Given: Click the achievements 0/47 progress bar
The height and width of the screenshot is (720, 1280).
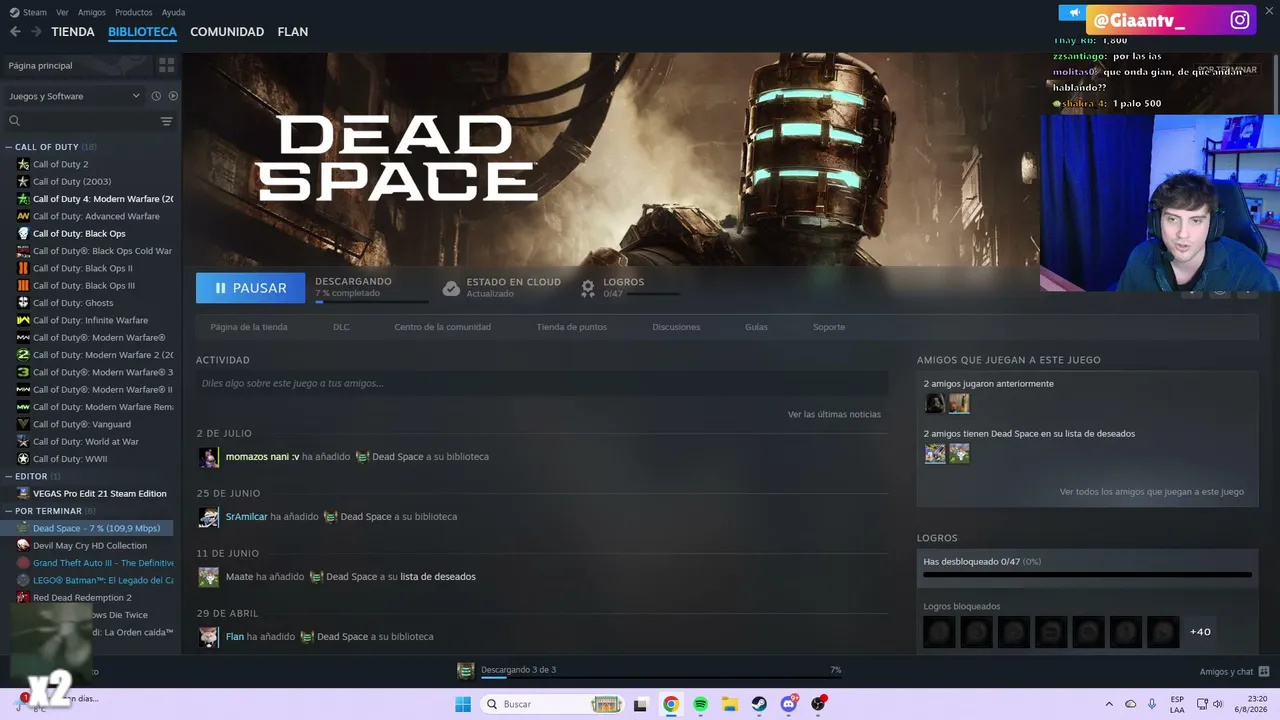Looking at the screenshot, I should (1087, 575).
